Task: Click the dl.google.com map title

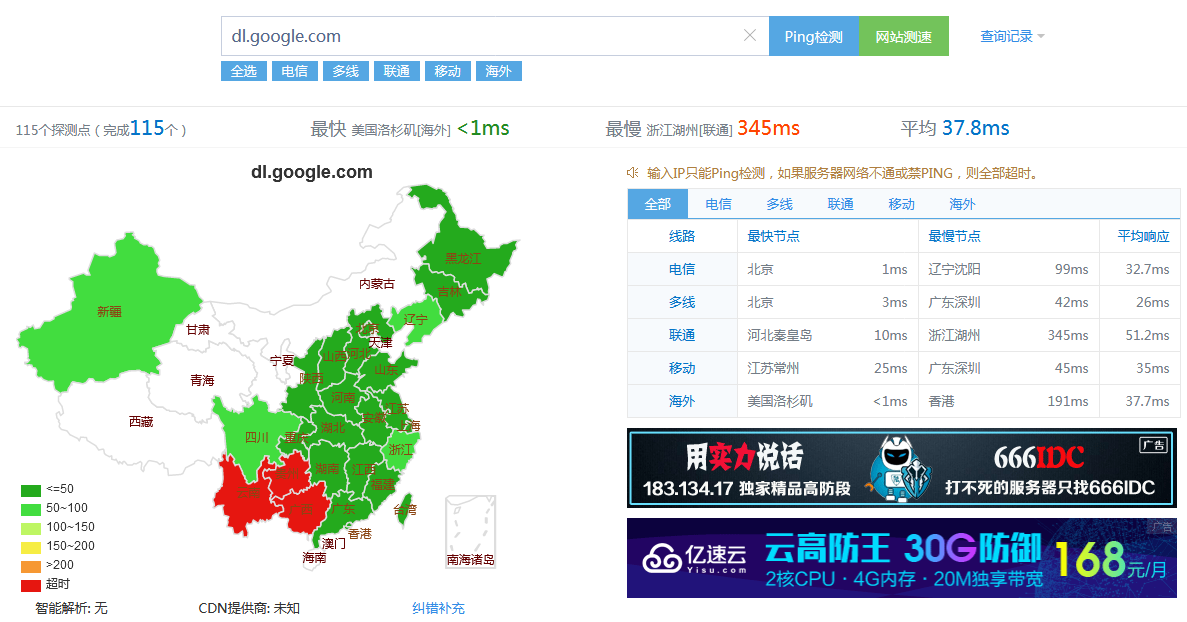Action: pyautogui.click(x=312, y=172)
